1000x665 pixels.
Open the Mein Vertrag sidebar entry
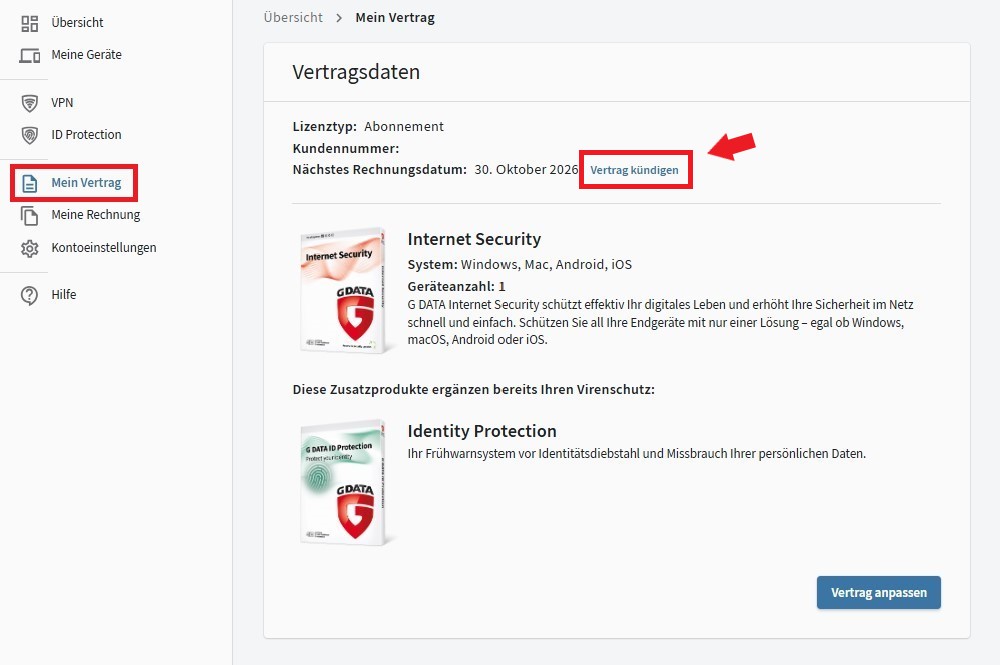pyautogui.click(x=86, y=182)
